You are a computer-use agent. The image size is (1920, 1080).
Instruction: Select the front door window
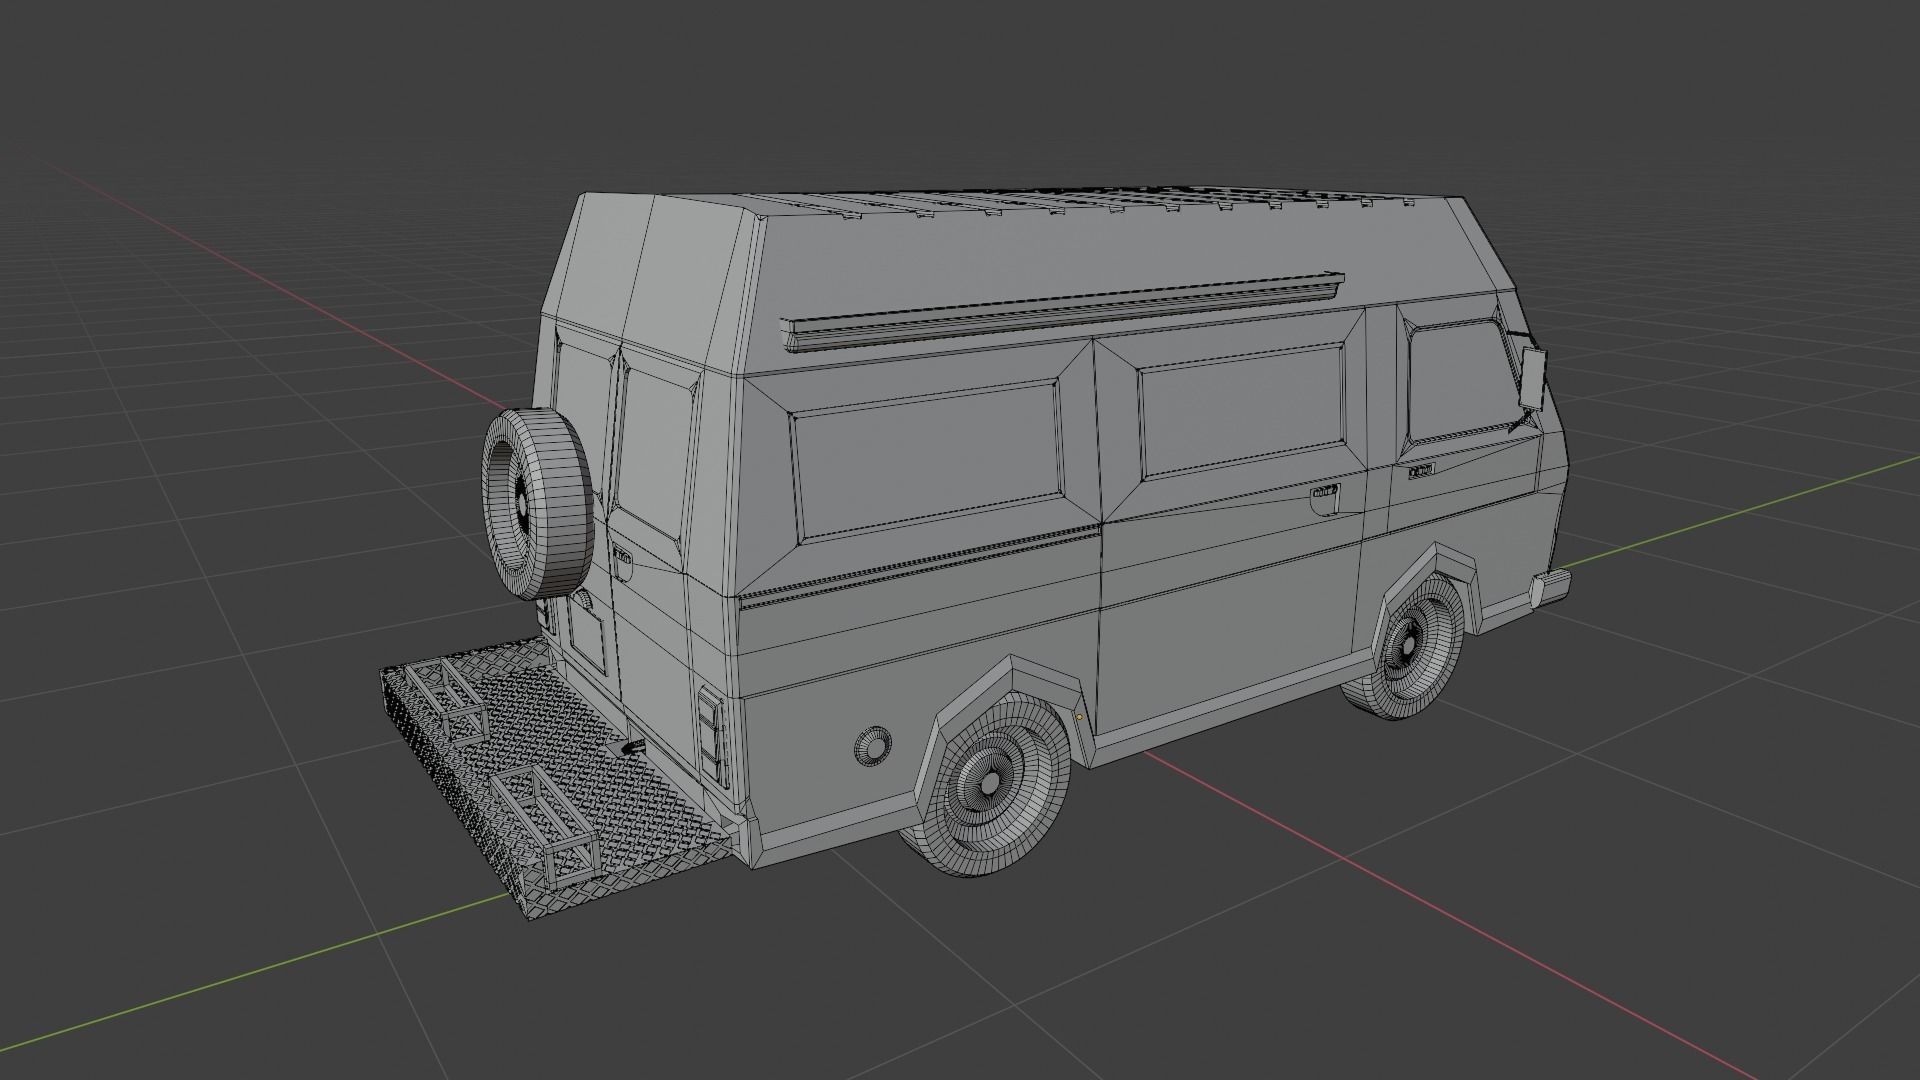[x=1462, y=382]
